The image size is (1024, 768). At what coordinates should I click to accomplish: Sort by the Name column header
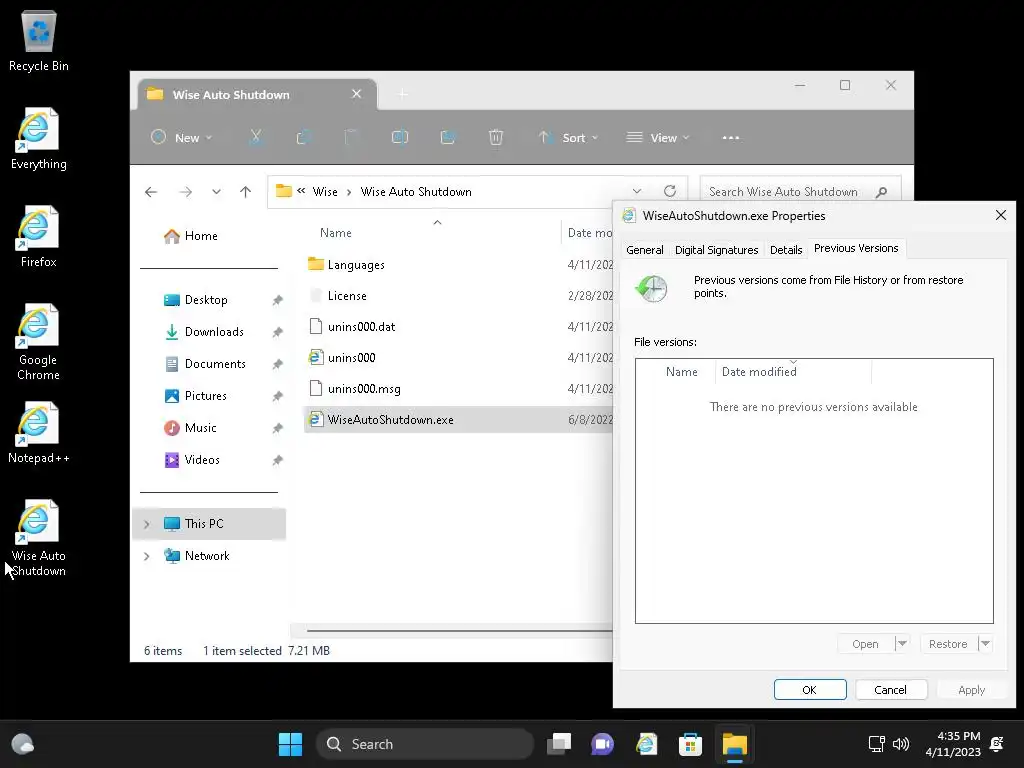click(x=336, y=233)
